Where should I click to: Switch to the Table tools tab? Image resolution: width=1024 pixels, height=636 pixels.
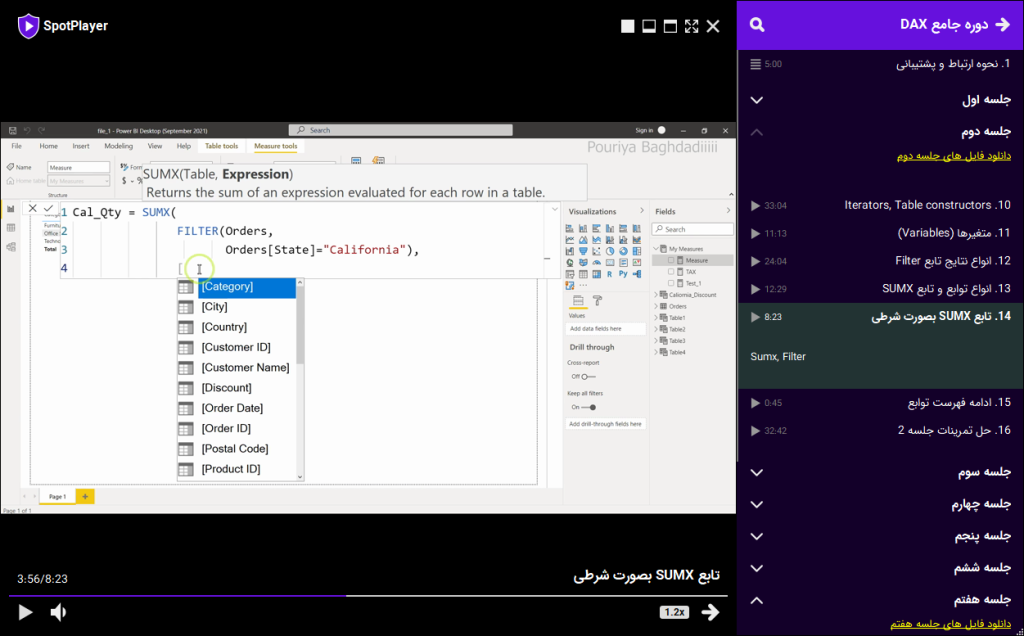tap(221, 146)
